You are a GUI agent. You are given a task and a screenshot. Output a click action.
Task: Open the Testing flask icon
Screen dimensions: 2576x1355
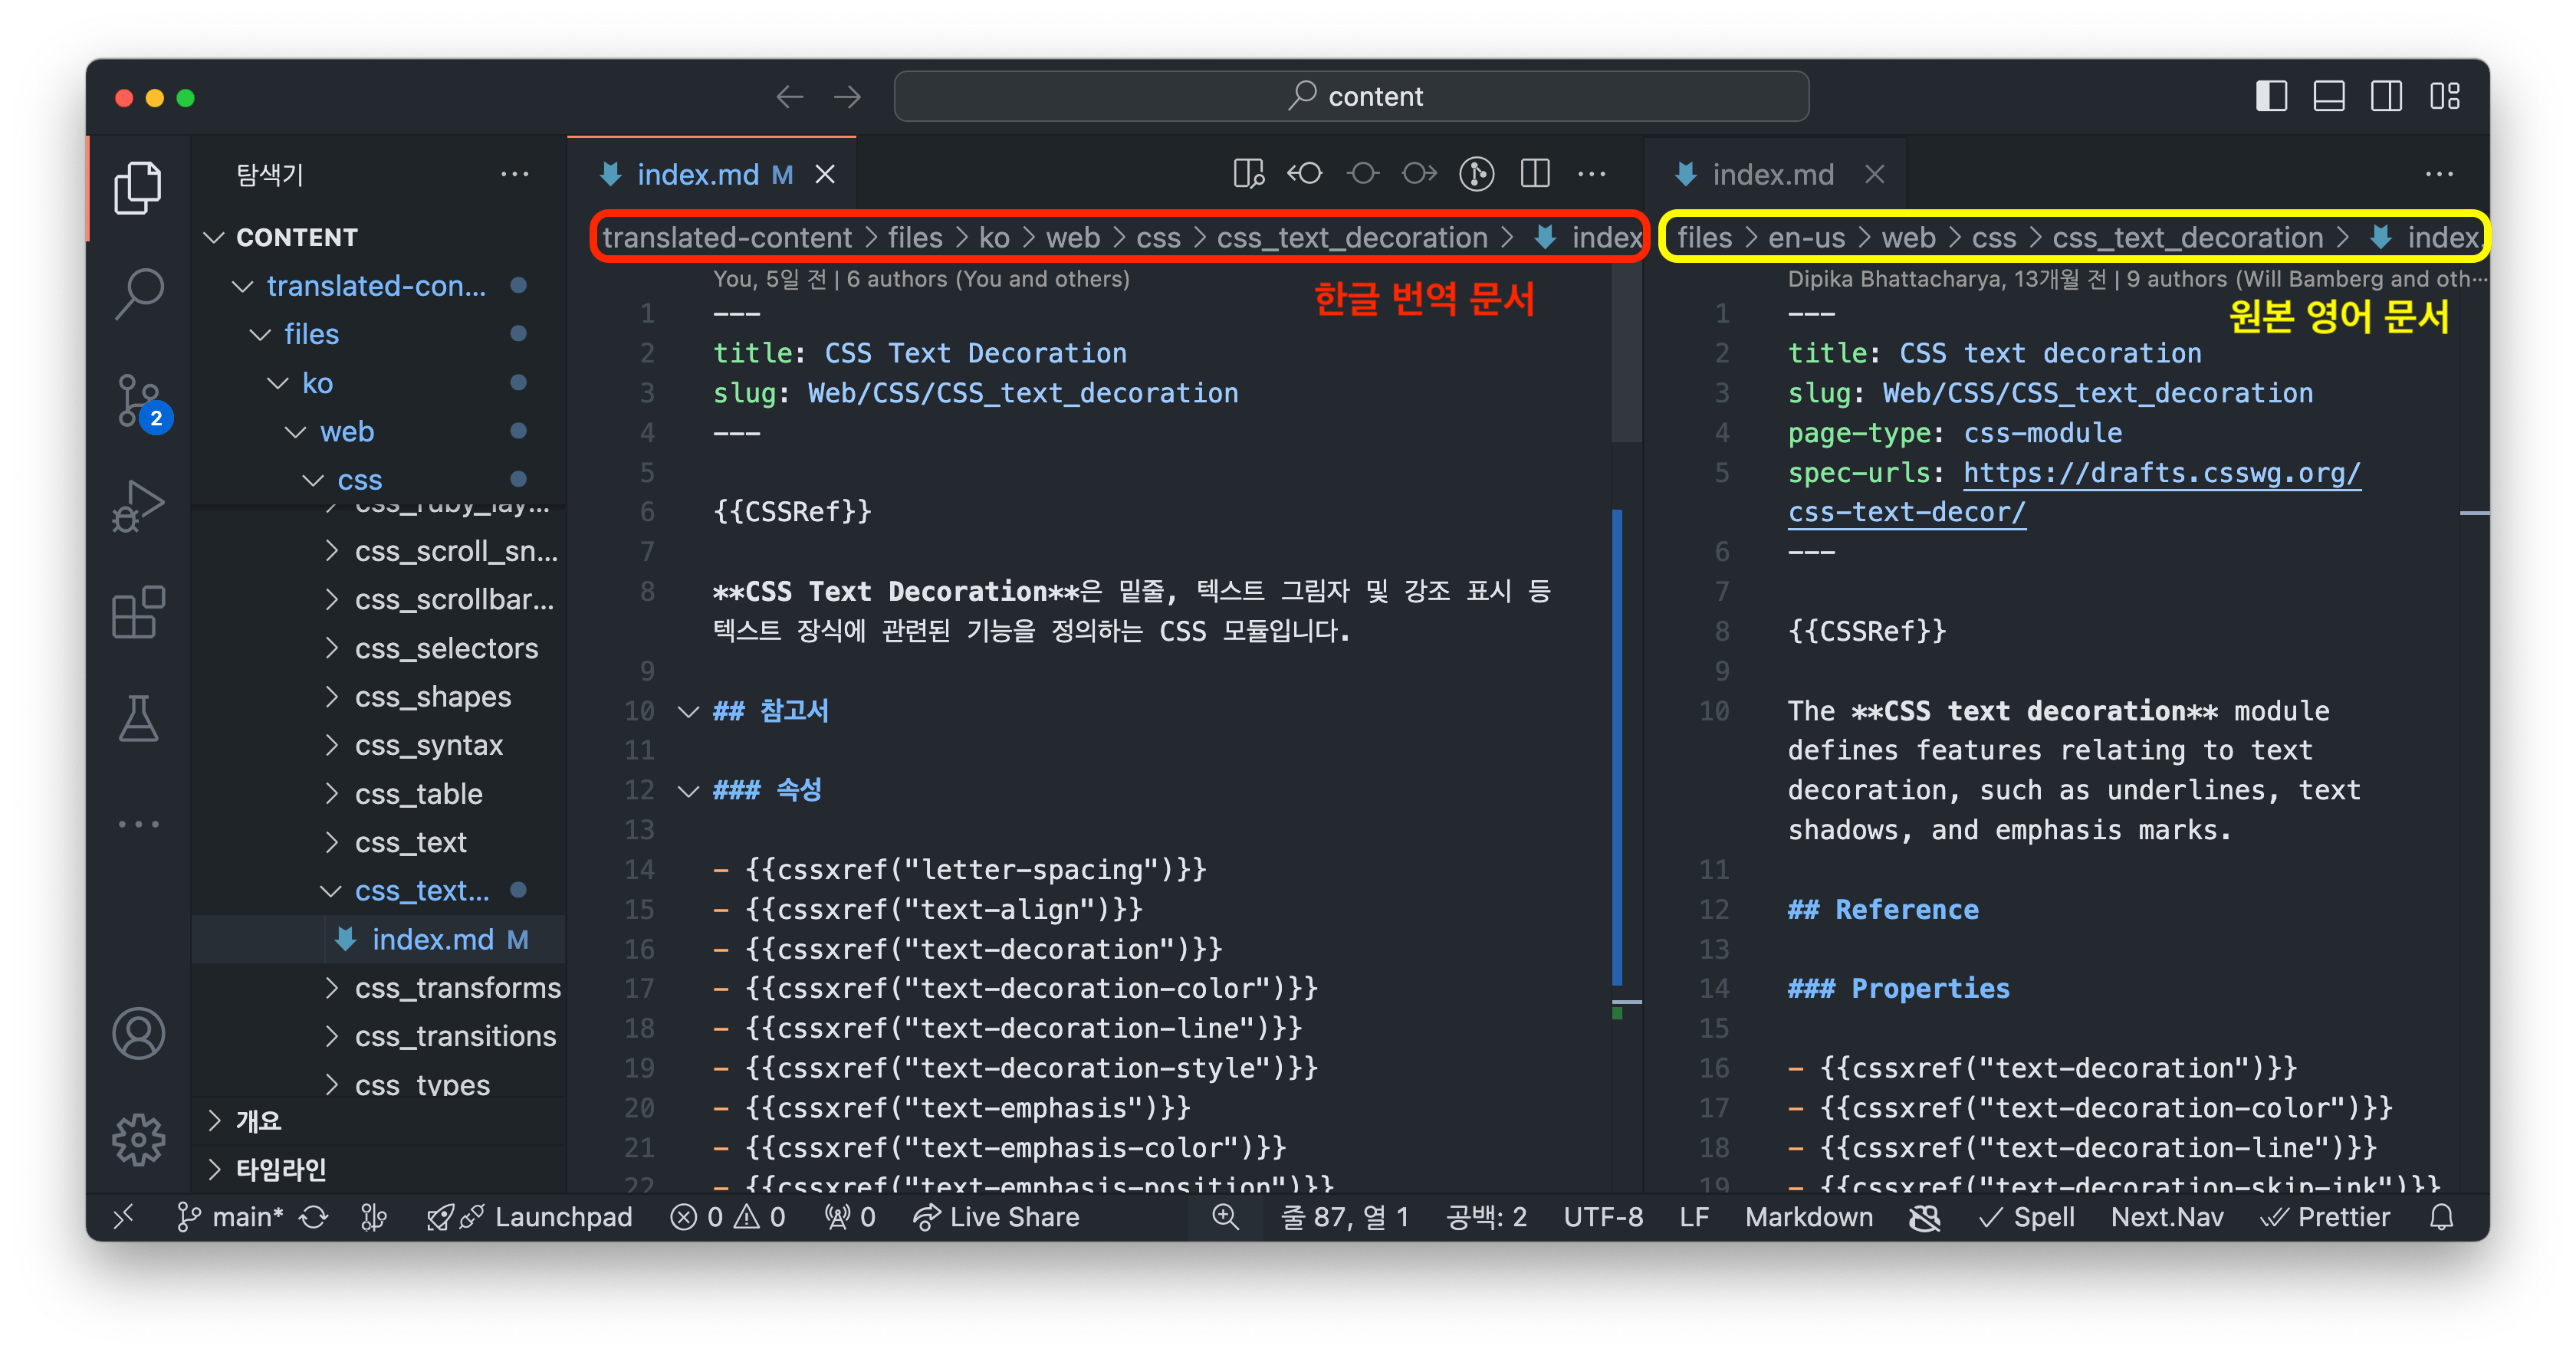tap(138, 718)
